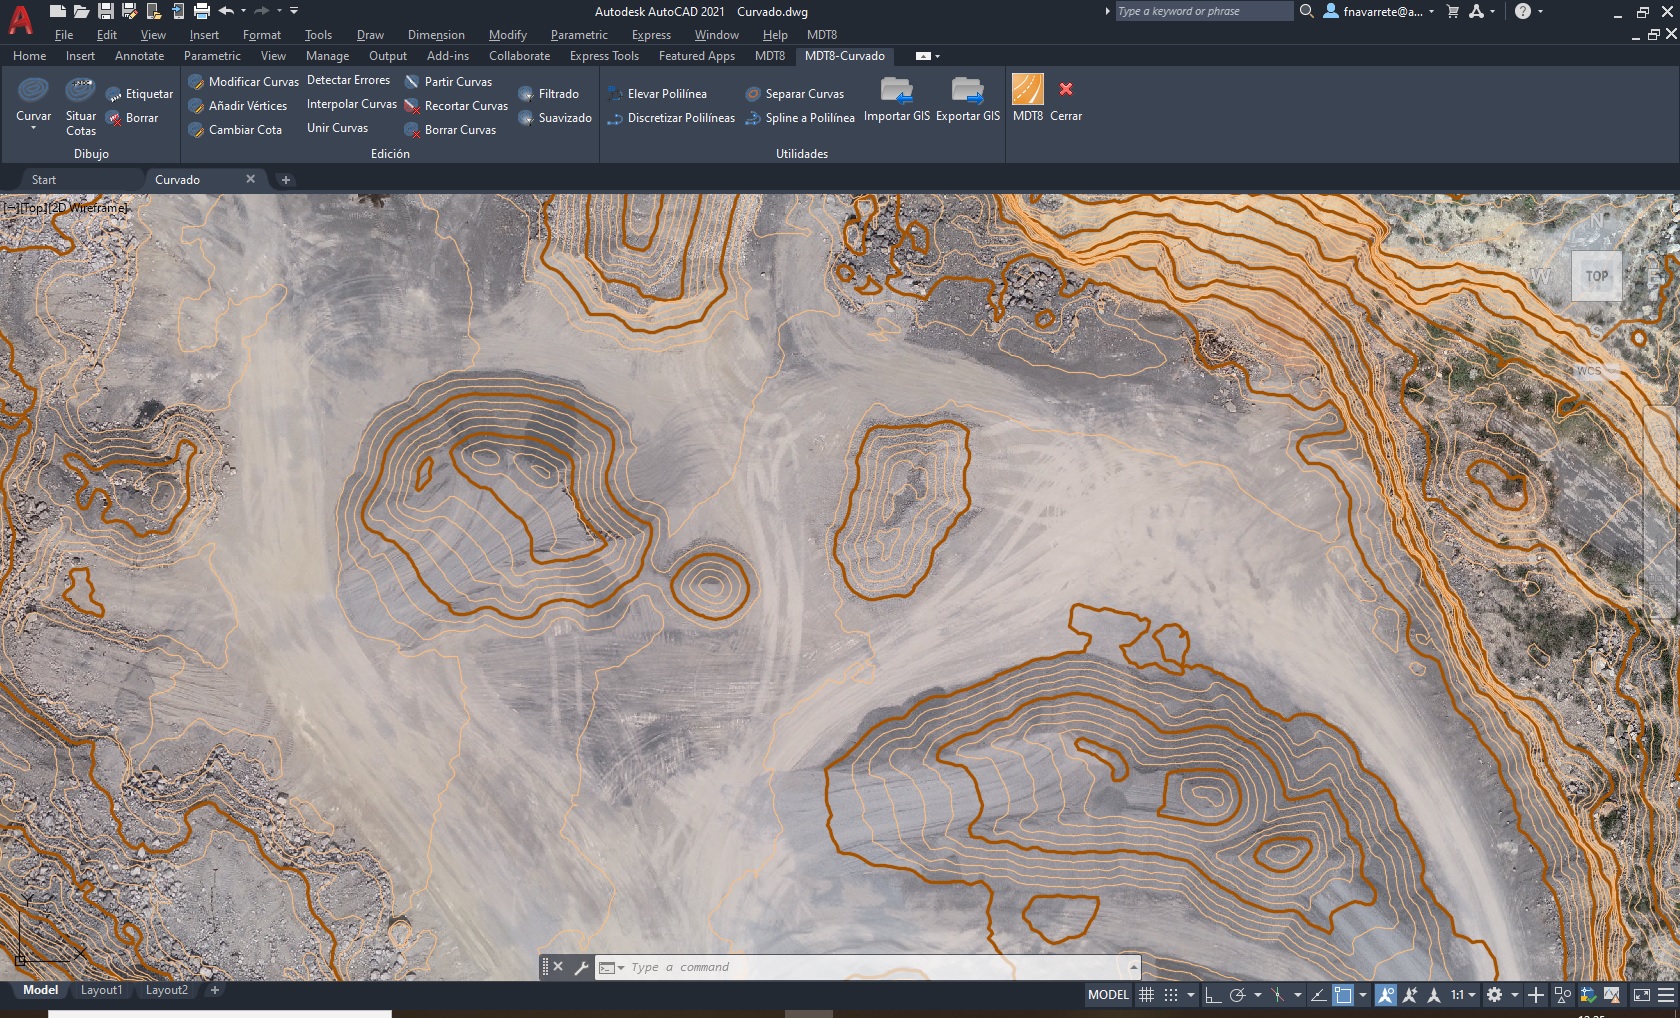Switch to the Annotate ribbon tab
The height and width of the screenshot is (1018, 1680).
(x=139, y=56)
